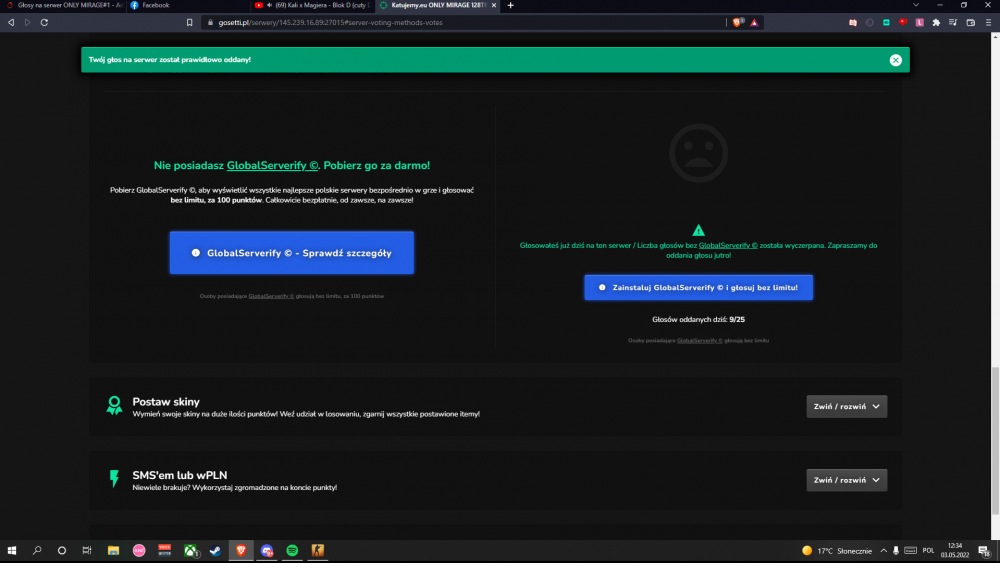Click the GlobalServerify Sprawdź szczegóły button
The image size is (1000, 563).
tap(291, 253)
